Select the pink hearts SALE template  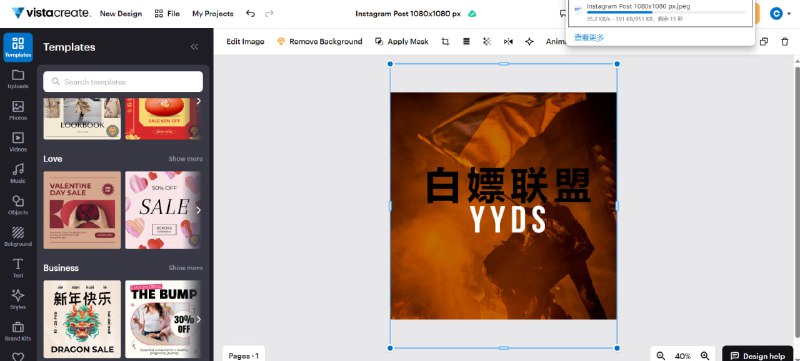pyautogui.click(x=163, y=210)
